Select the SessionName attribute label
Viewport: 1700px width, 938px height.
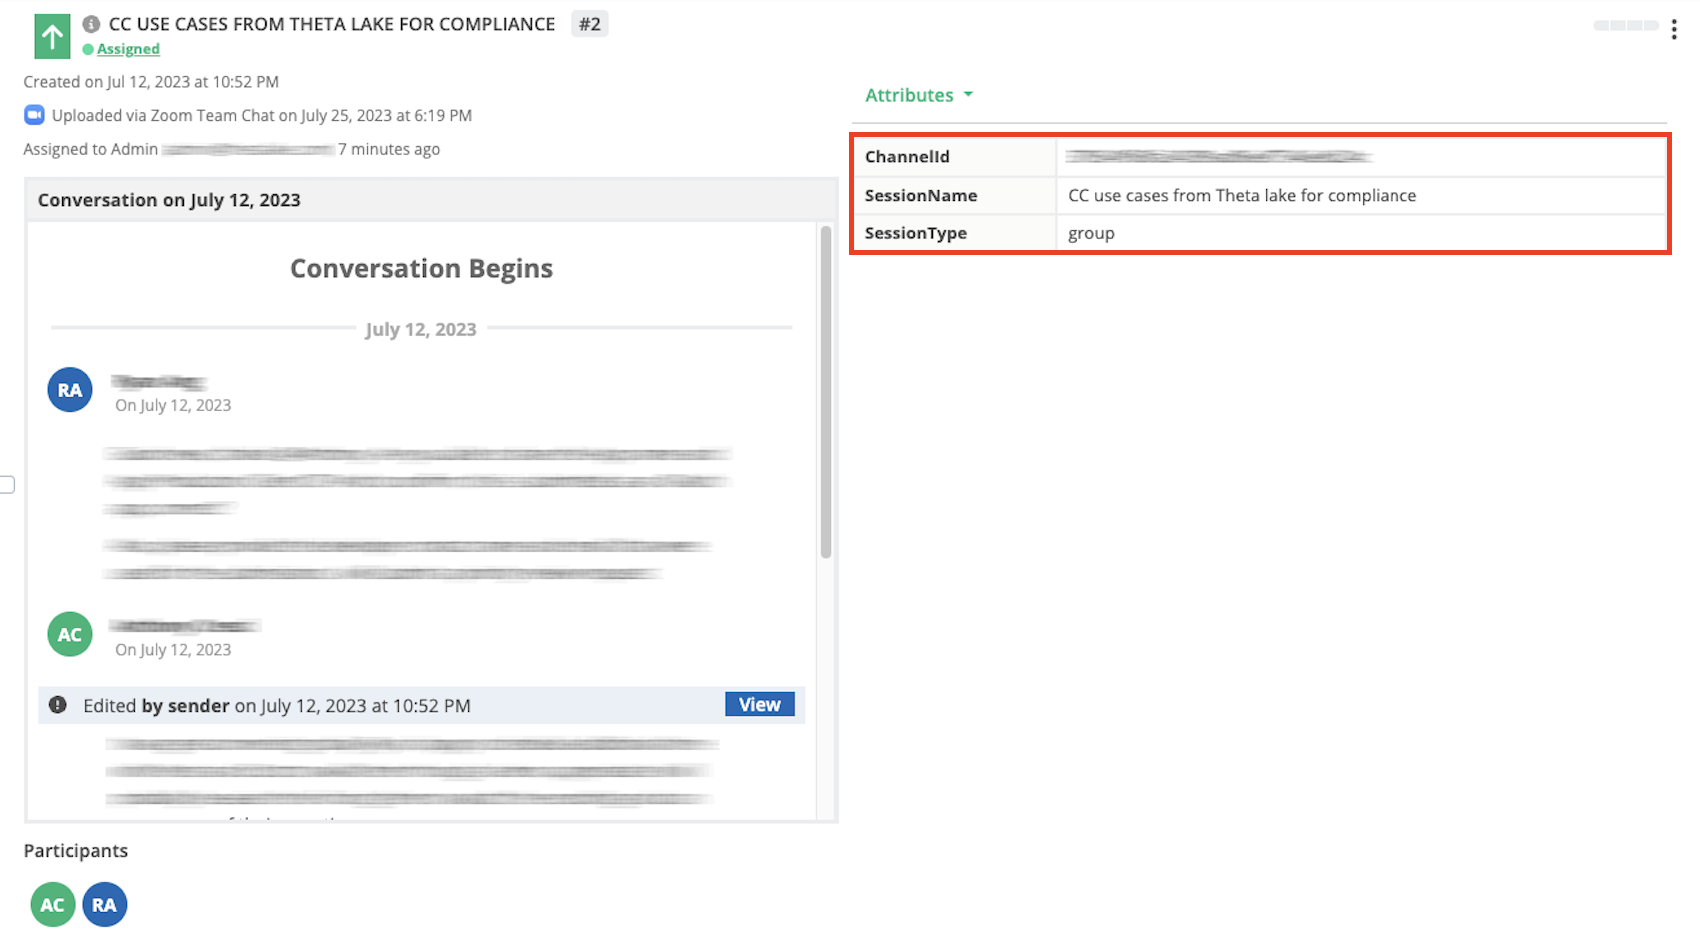(921, 196)
